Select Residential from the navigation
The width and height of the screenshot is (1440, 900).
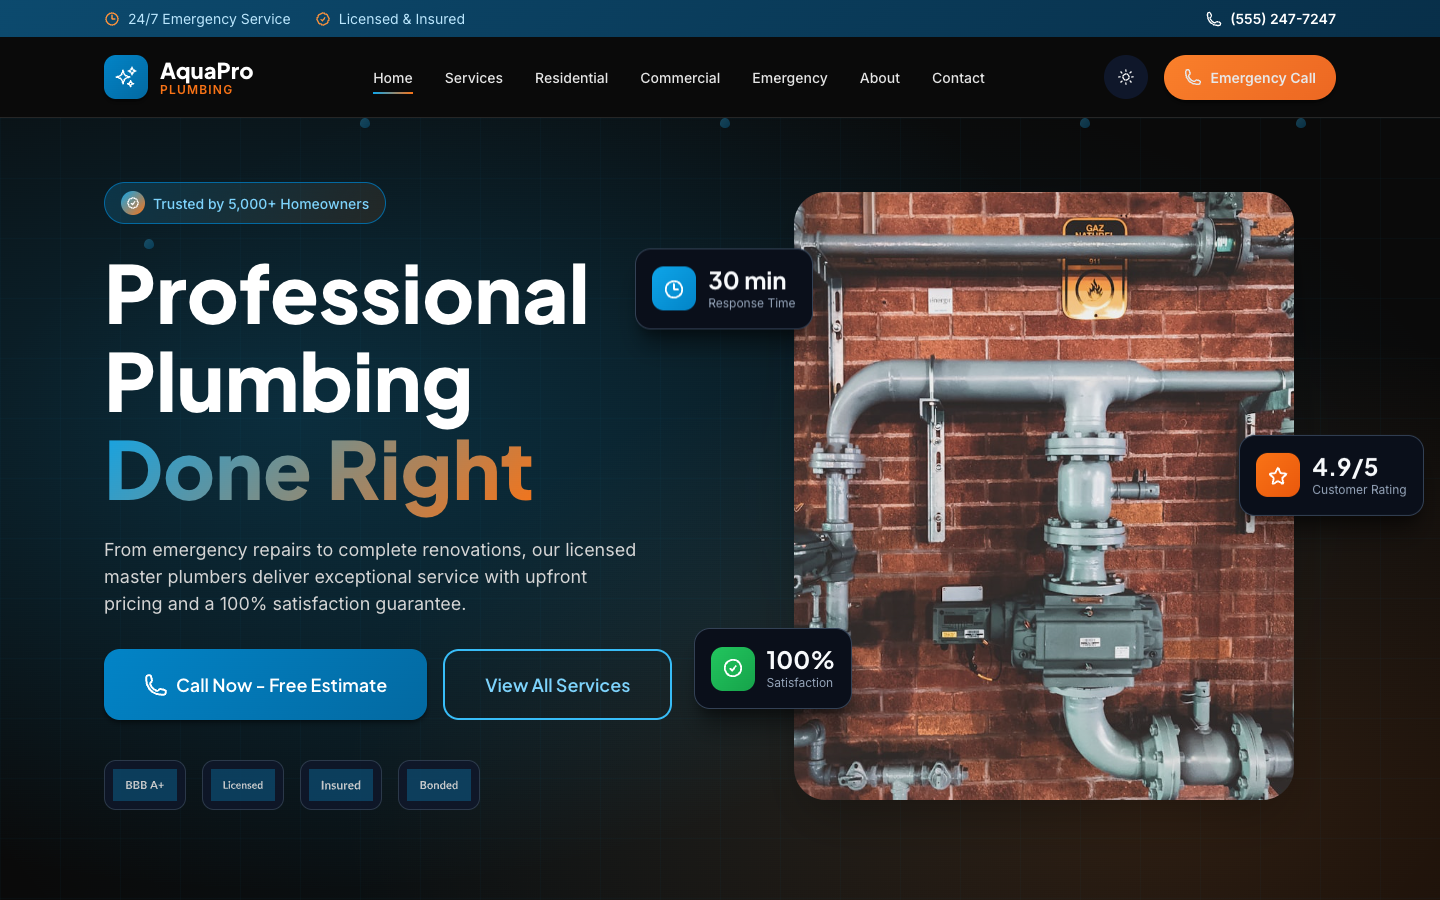(x=571, y=78)
